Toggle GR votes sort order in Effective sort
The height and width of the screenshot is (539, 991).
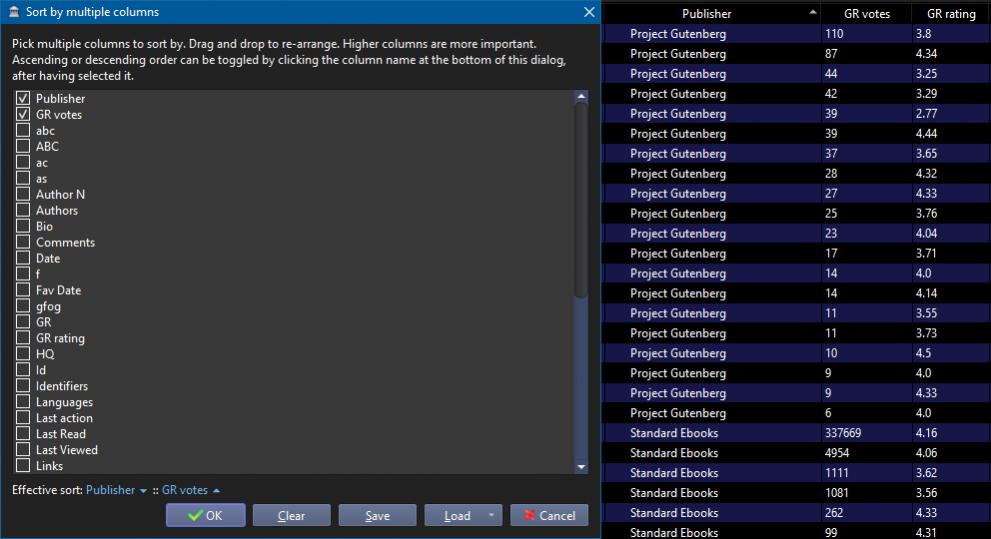click(x=191, y=490)
